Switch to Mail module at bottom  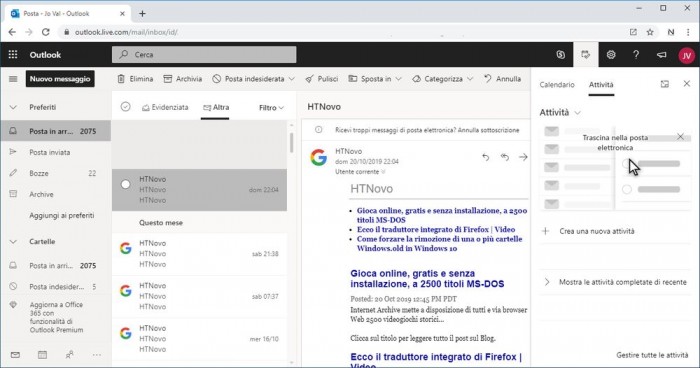(x=15, y=355)
